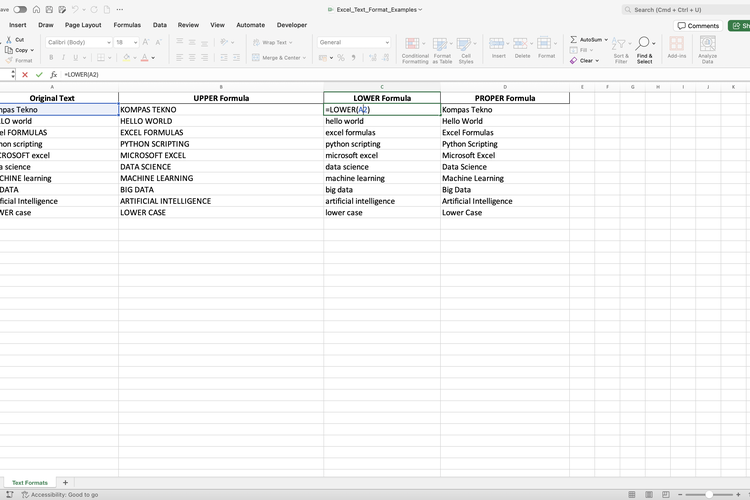Click the Insert Function fx icon

tap(54, 75)
